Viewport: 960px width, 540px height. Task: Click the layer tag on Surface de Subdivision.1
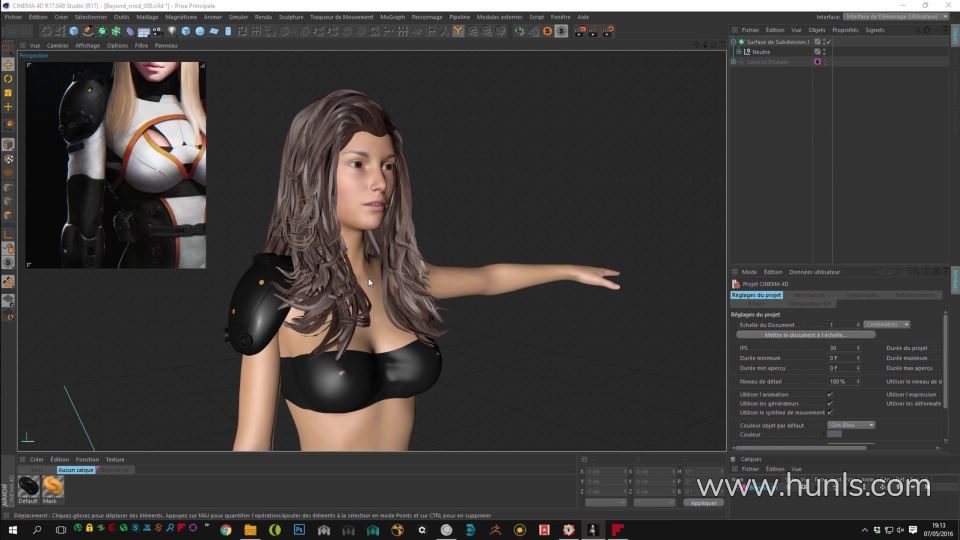pyautogui.click(x=817, y=42)
